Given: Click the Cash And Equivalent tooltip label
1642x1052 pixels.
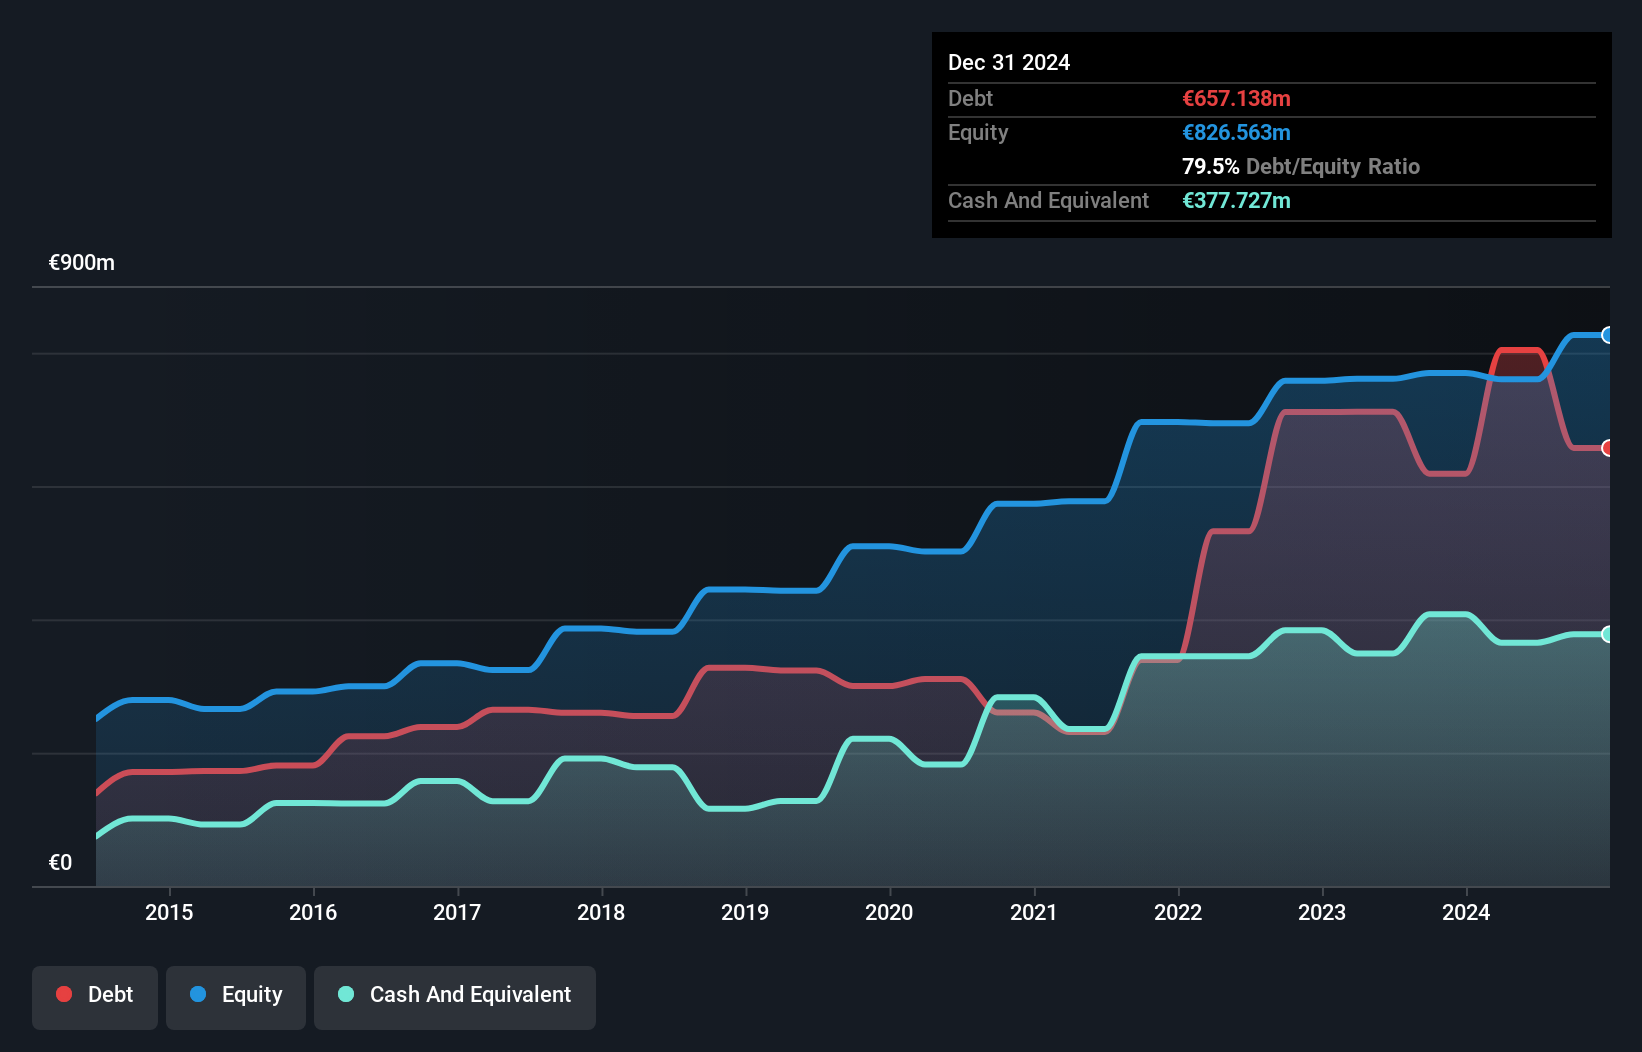Looking at the screenshot, I should click(x=1048, y=200).
